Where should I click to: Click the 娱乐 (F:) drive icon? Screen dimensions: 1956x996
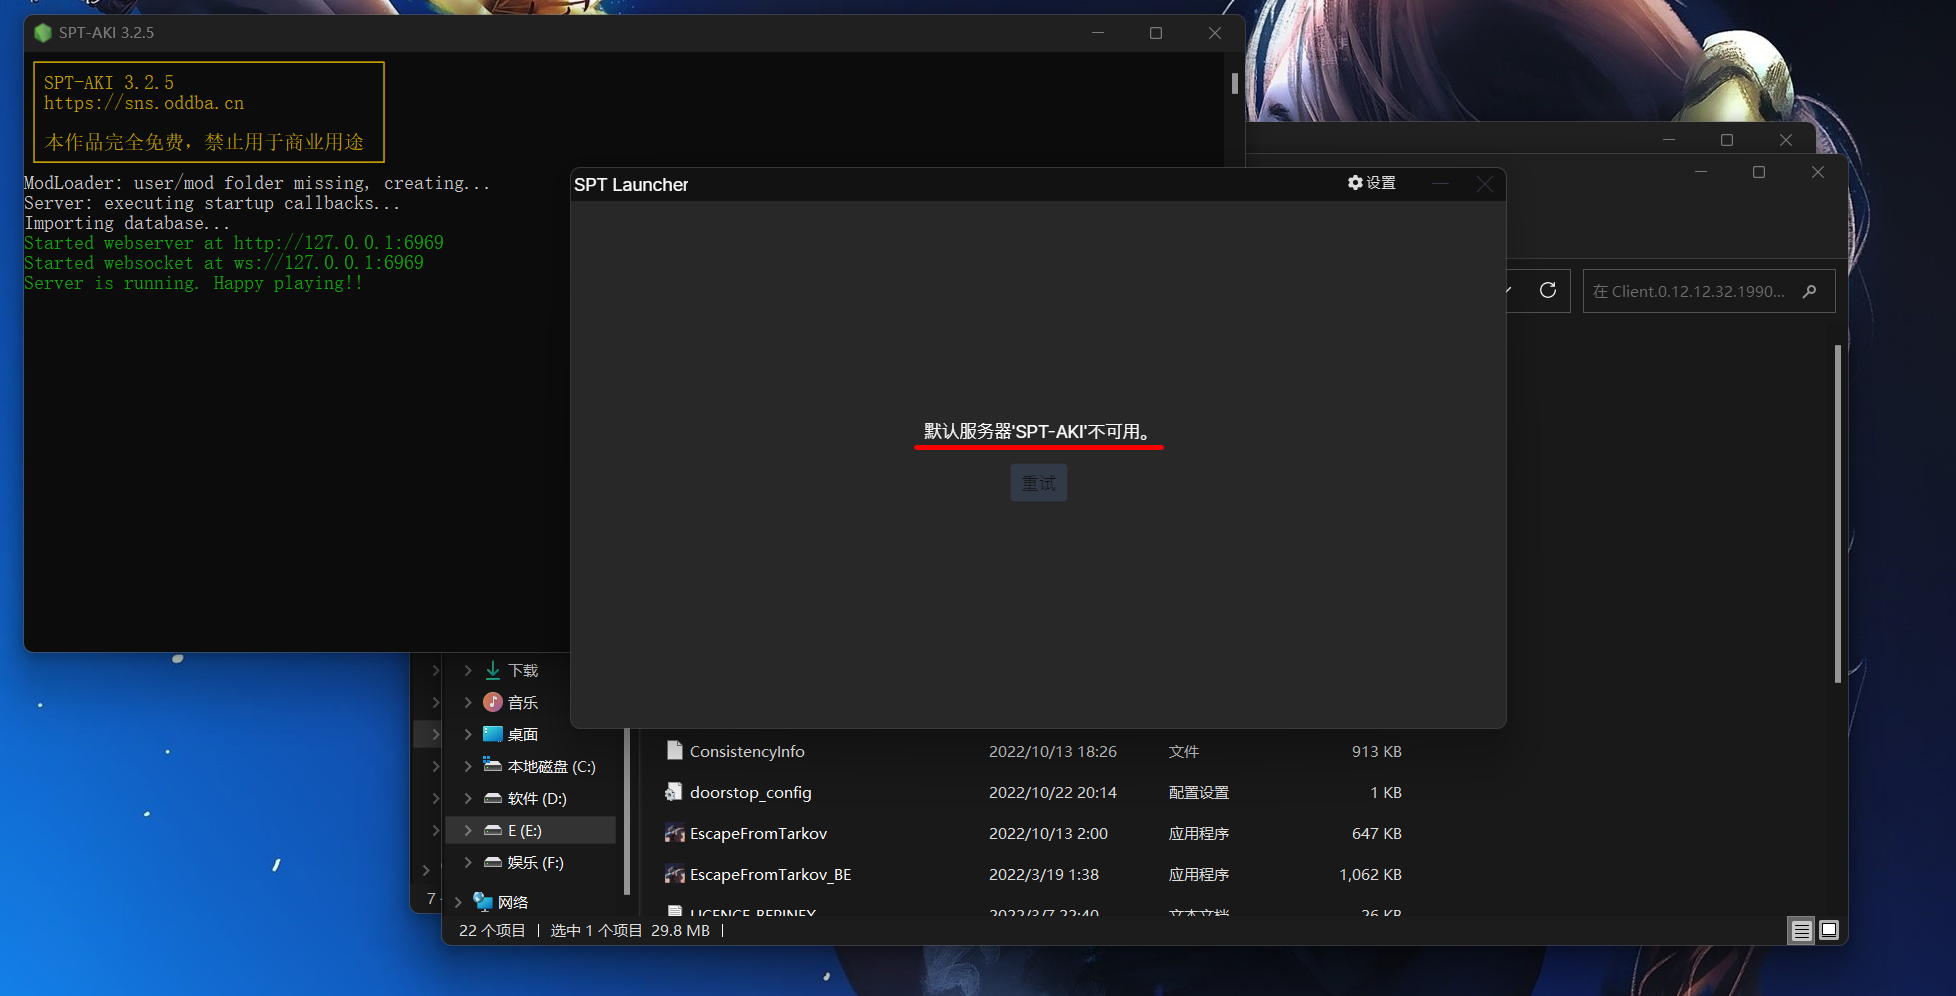point(493,862)
